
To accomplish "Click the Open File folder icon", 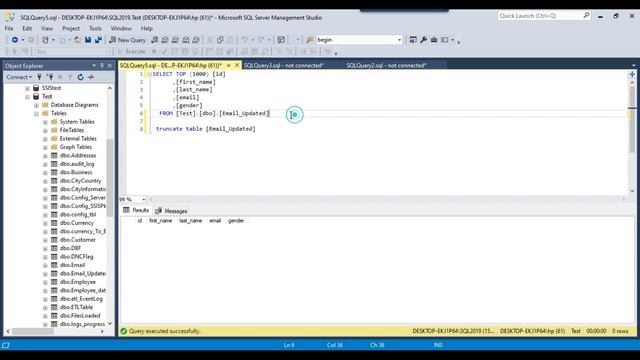I will pos(77,40).
